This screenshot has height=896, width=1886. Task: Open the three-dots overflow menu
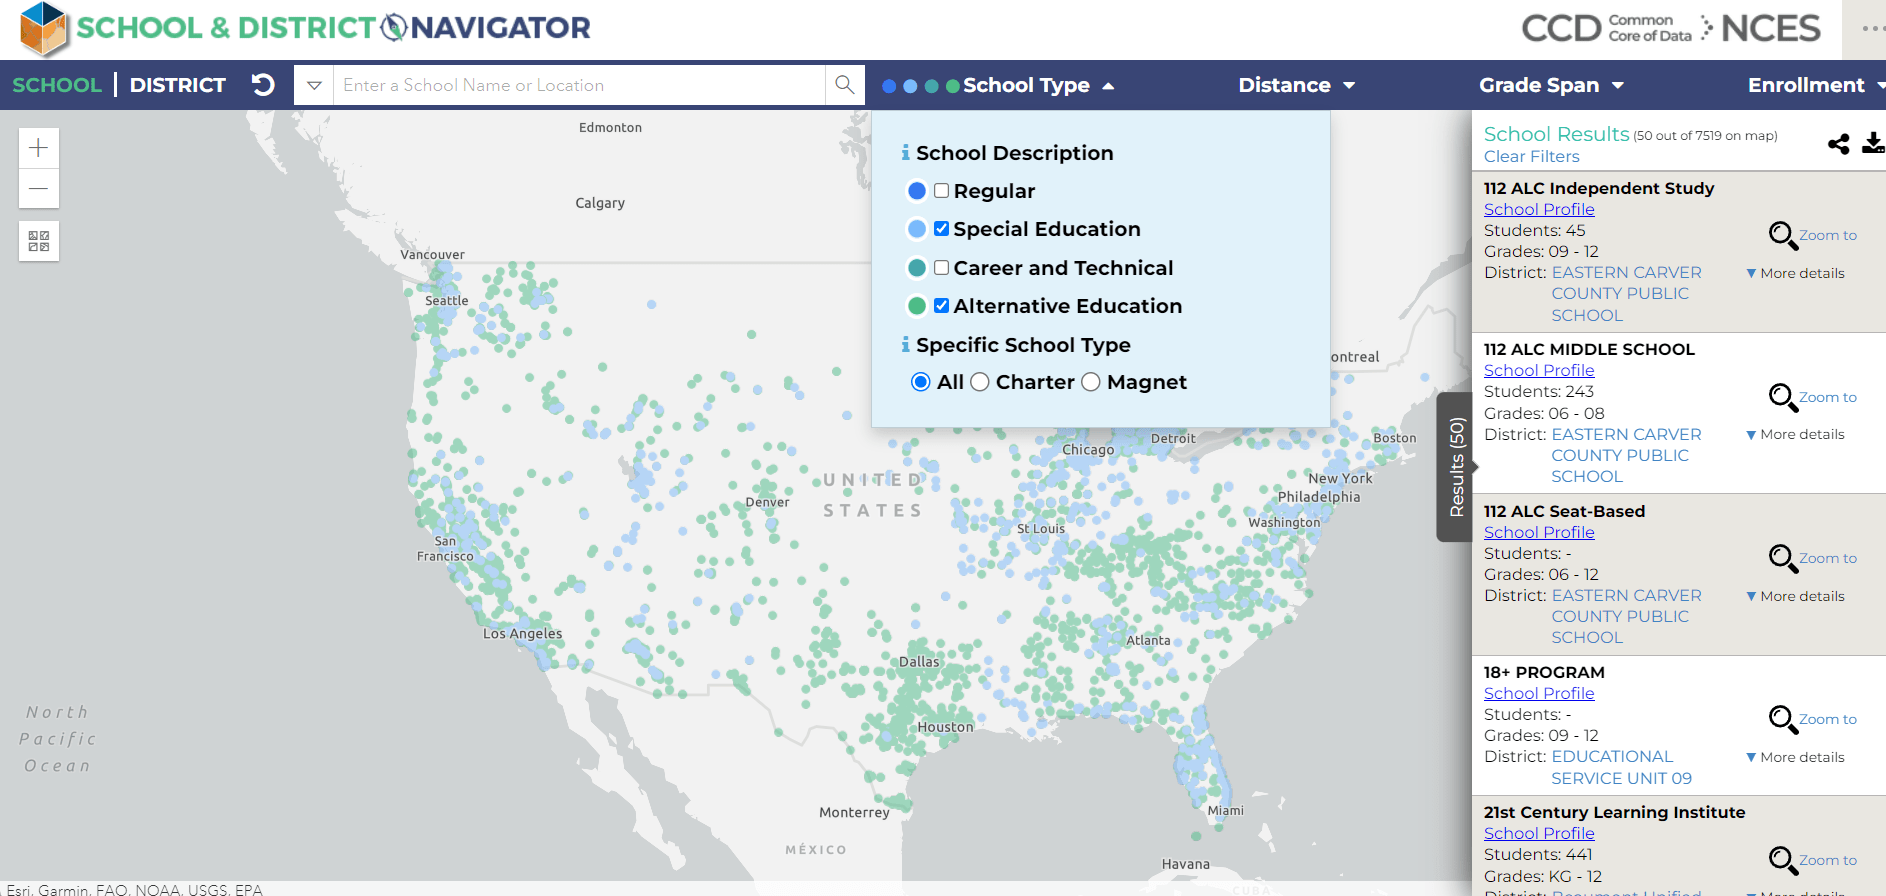1874,28
